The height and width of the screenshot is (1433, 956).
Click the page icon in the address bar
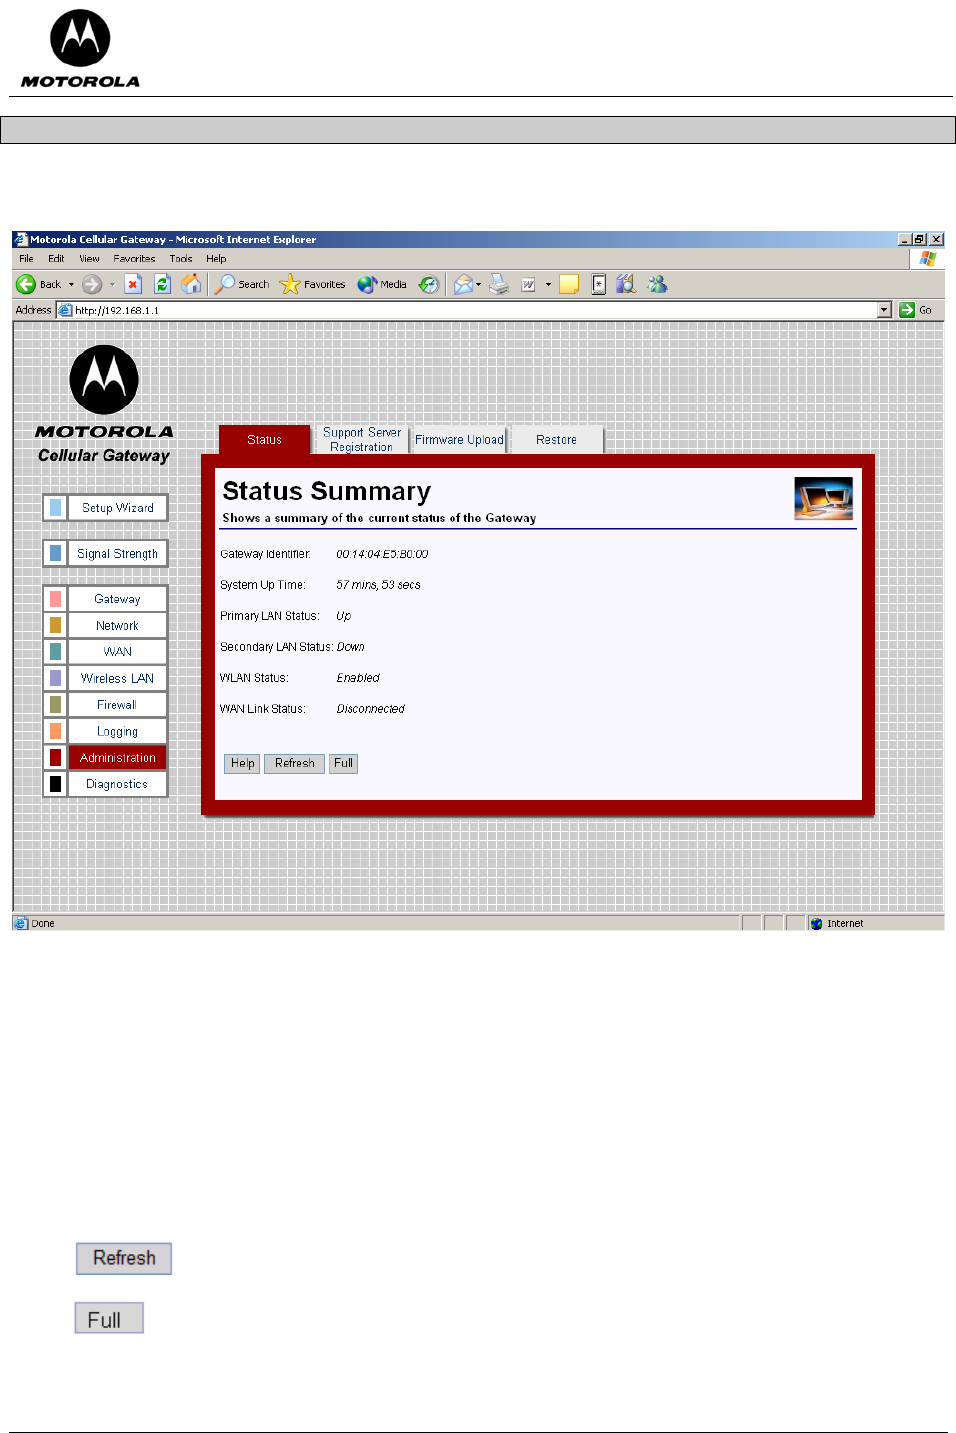65,310
